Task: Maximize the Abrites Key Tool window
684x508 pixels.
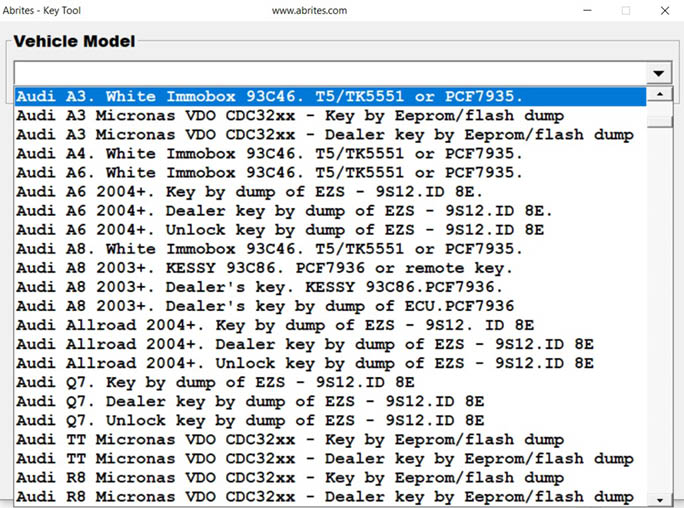Action: (x=626, y=10)
